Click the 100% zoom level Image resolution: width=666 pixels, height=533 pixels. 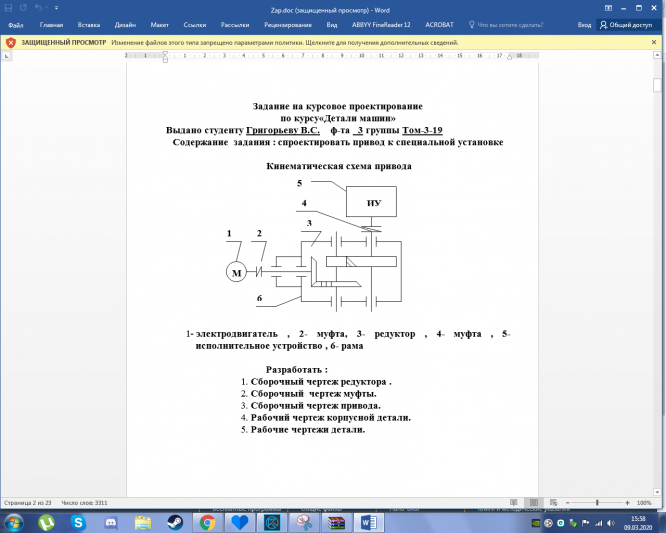[644, 503]
